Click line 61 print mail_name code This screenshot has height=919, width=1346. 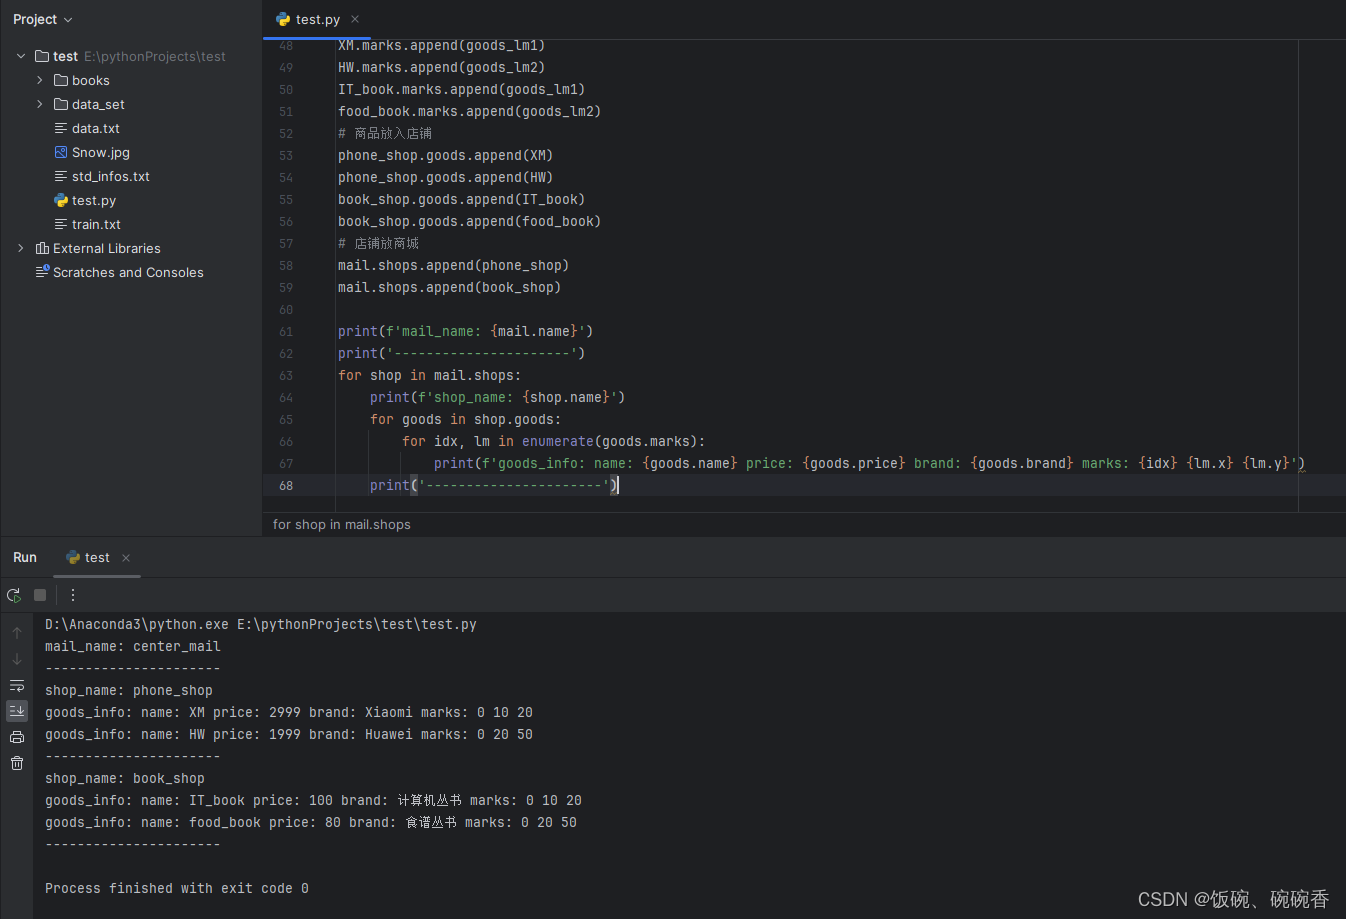pos(466,331)
